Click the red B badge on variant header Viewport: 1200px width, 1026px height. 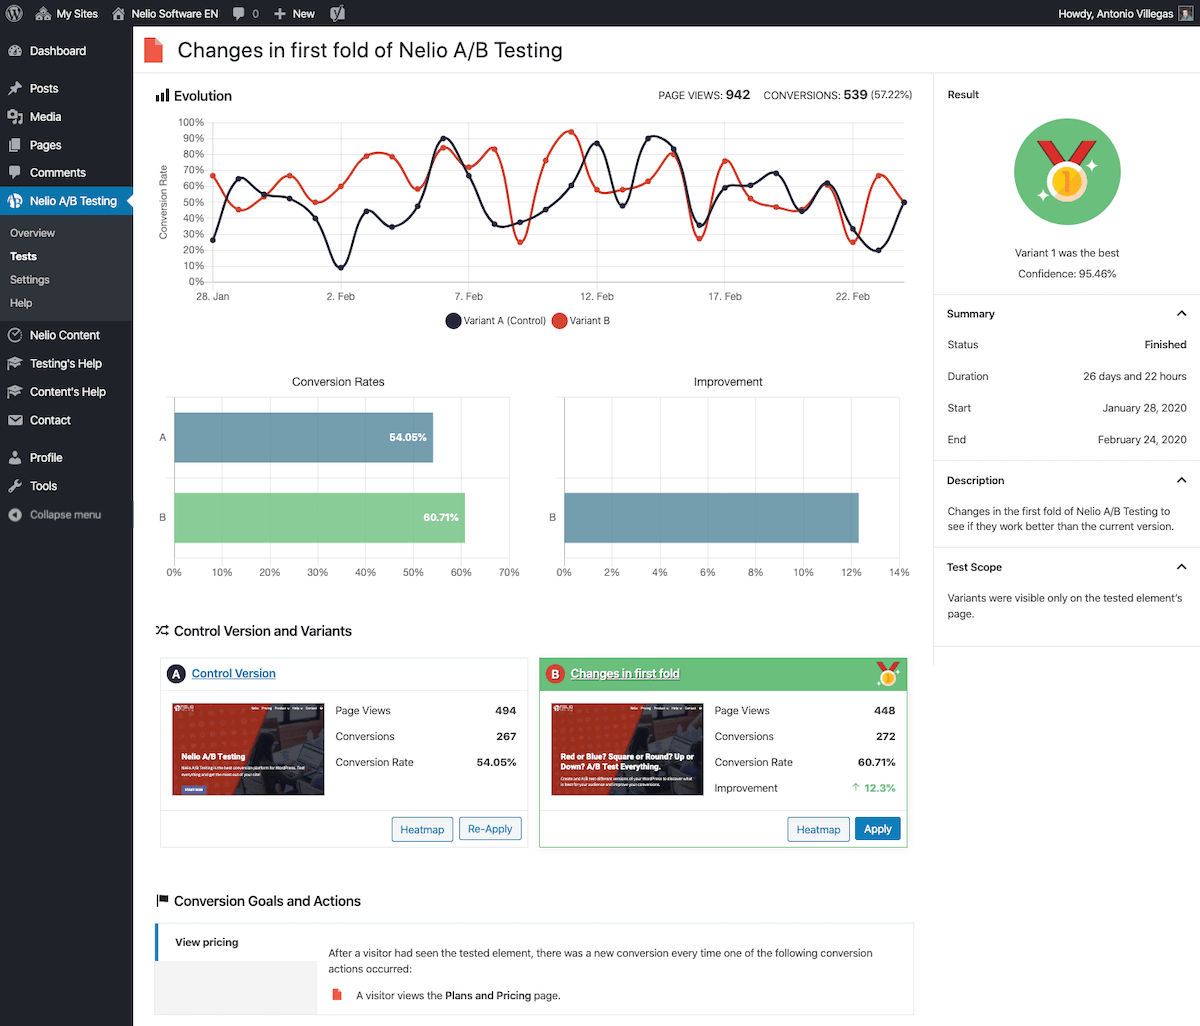(555, 674)
